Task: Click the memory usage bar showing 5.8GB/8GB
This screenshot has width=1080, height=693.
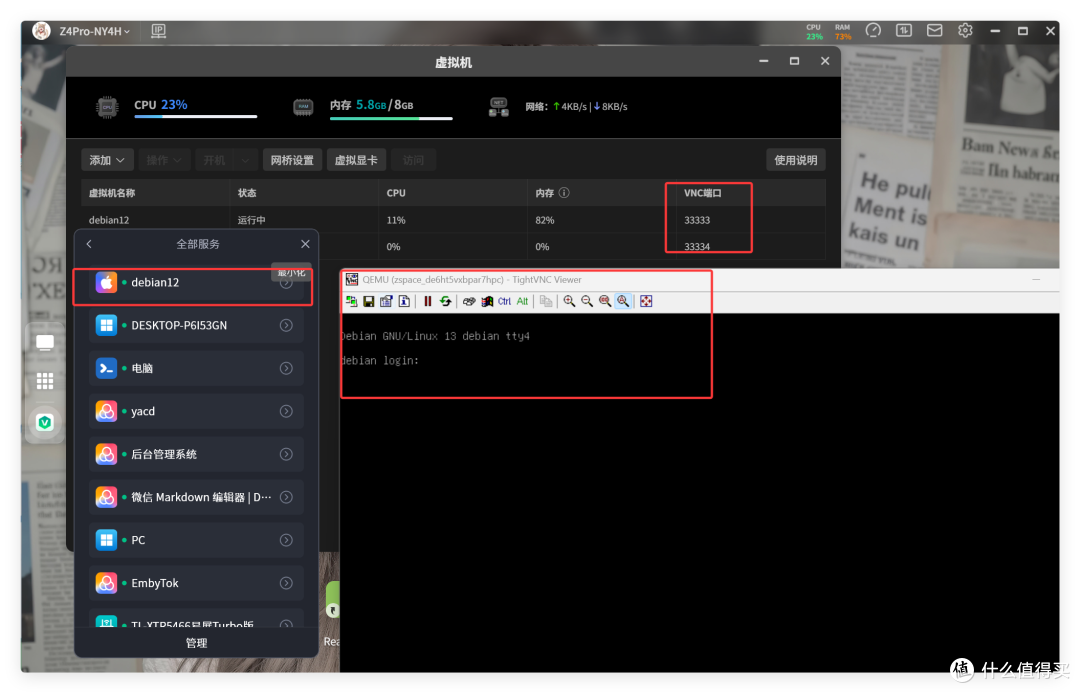Action: (x=391, y=118)
